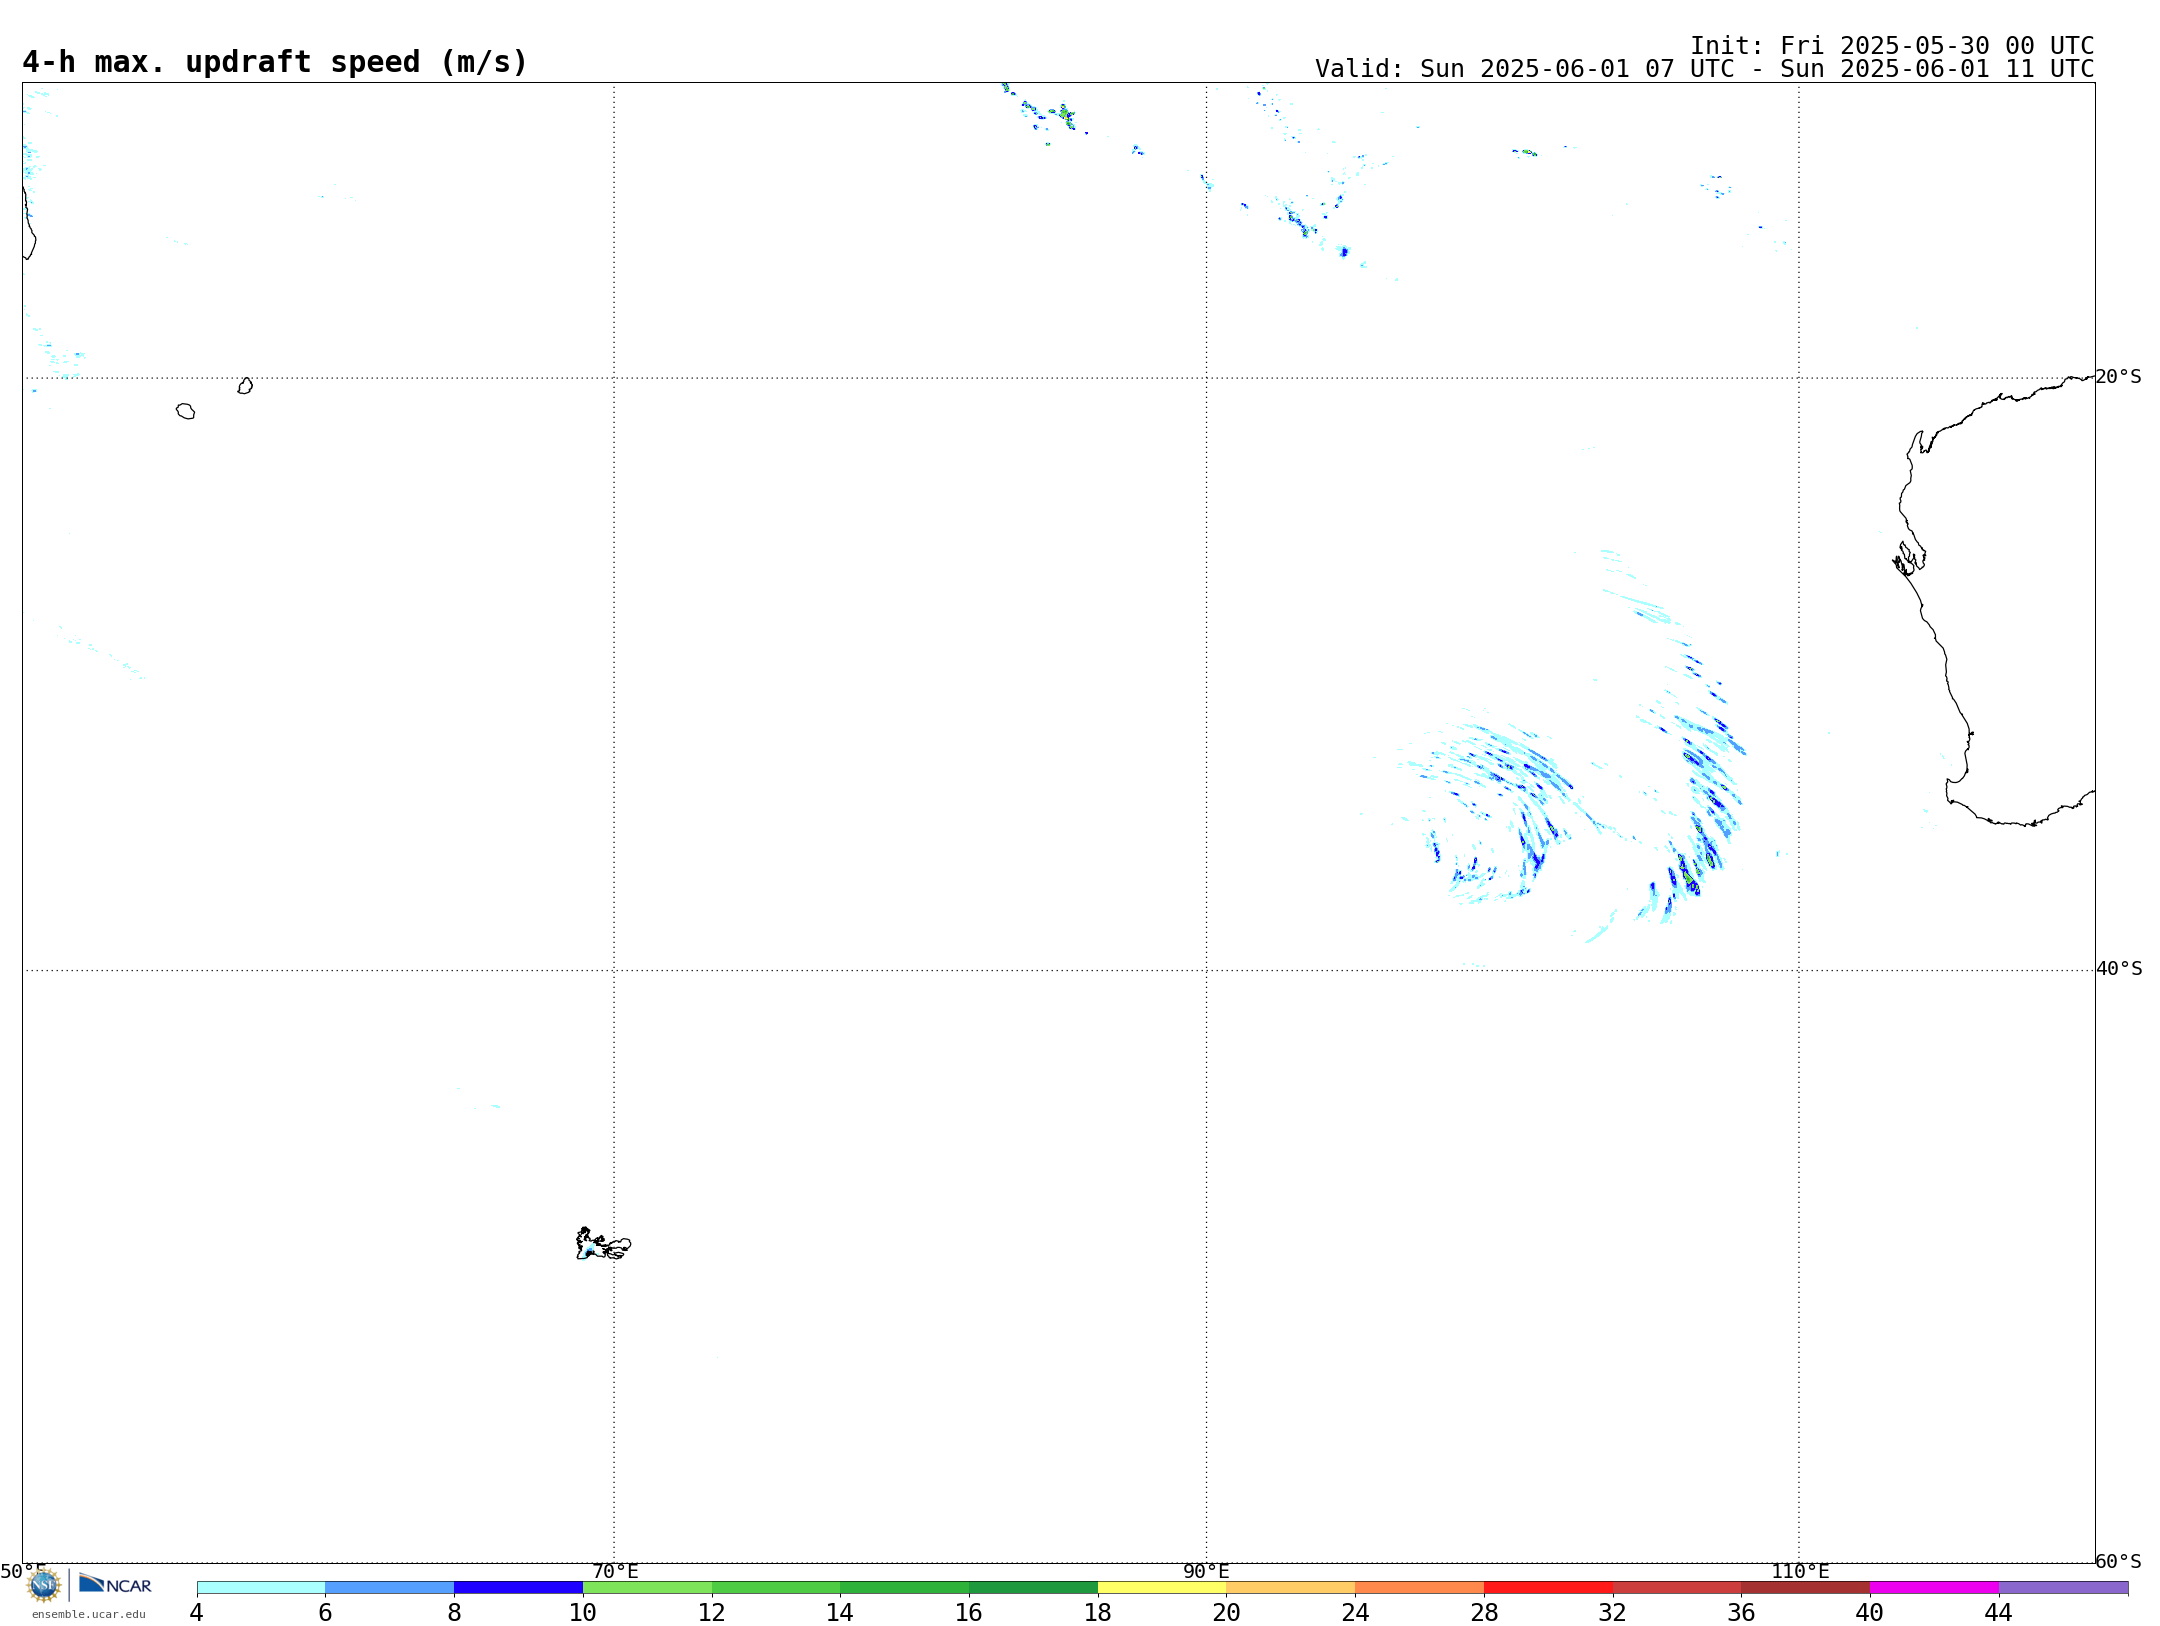Click the 70°E longitude label
Screen dimensions: 2160x1626
(615, 1571)
